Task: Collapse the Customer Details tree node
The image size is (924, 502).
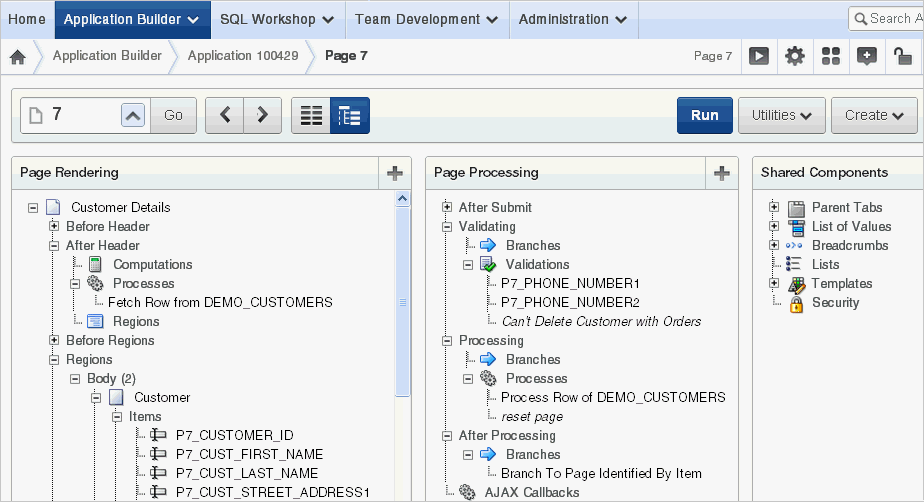Action: pyautogui.click(x=33, y=207)
